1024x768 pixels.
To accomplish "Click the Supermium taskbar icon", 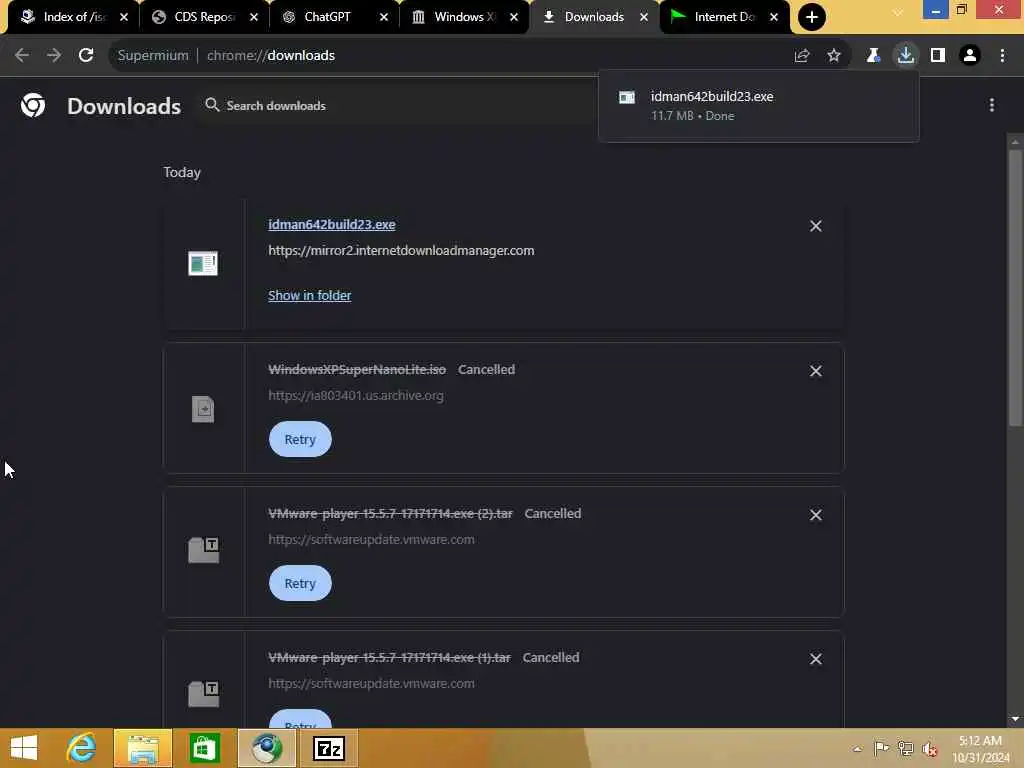I will click(x=266, y=748).
